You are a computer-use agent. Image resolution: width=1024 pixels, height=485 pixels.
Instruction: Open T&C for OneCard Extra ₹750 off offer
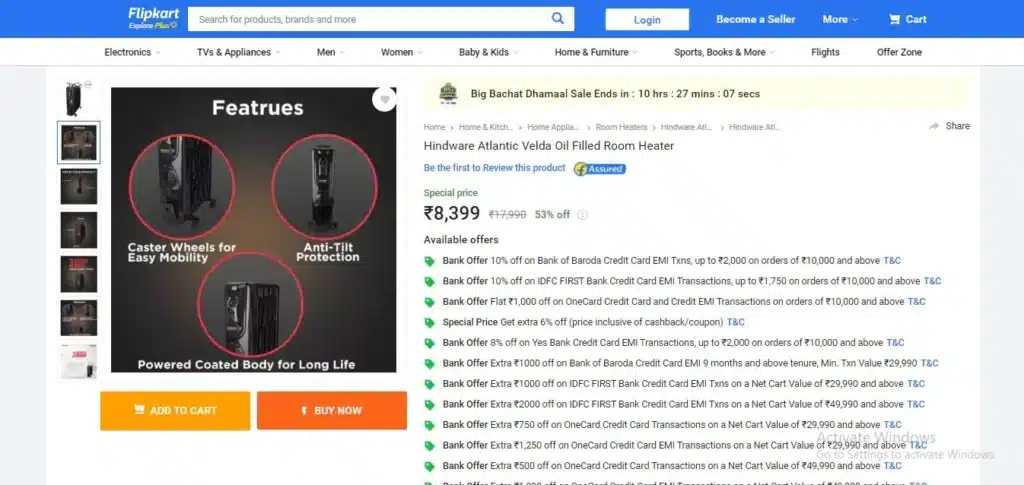coord(893,424)
